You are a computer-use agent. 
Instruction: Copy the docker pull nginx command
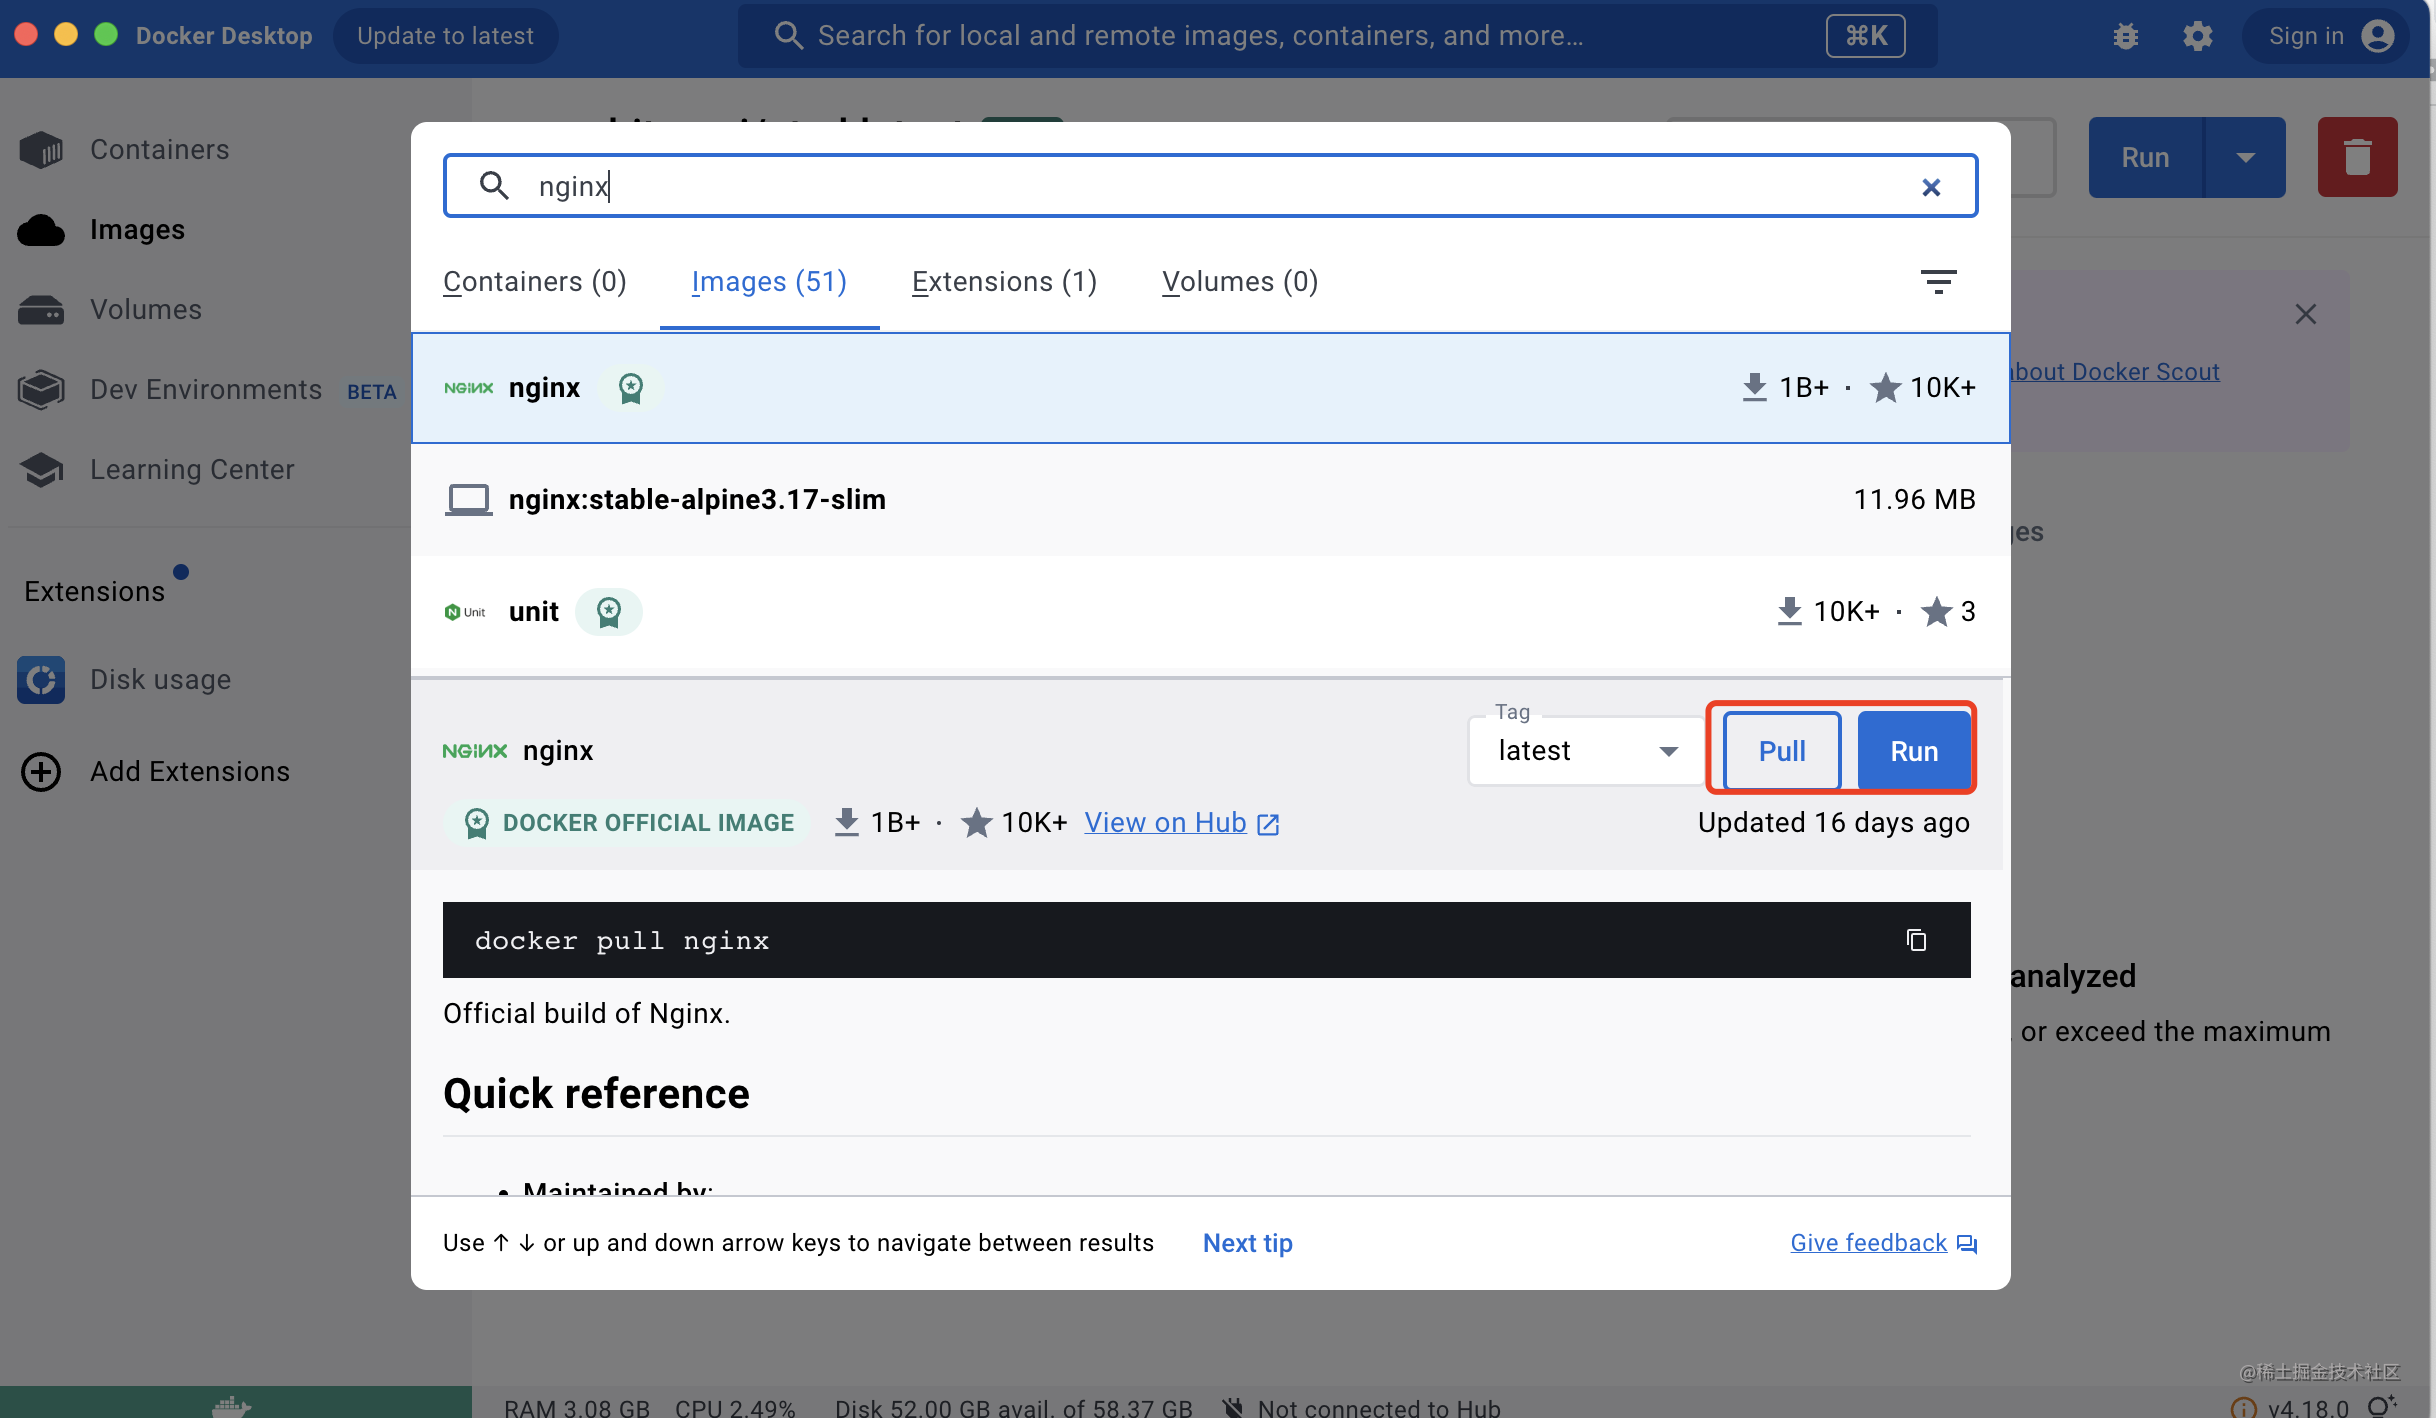pos(1916,940)
